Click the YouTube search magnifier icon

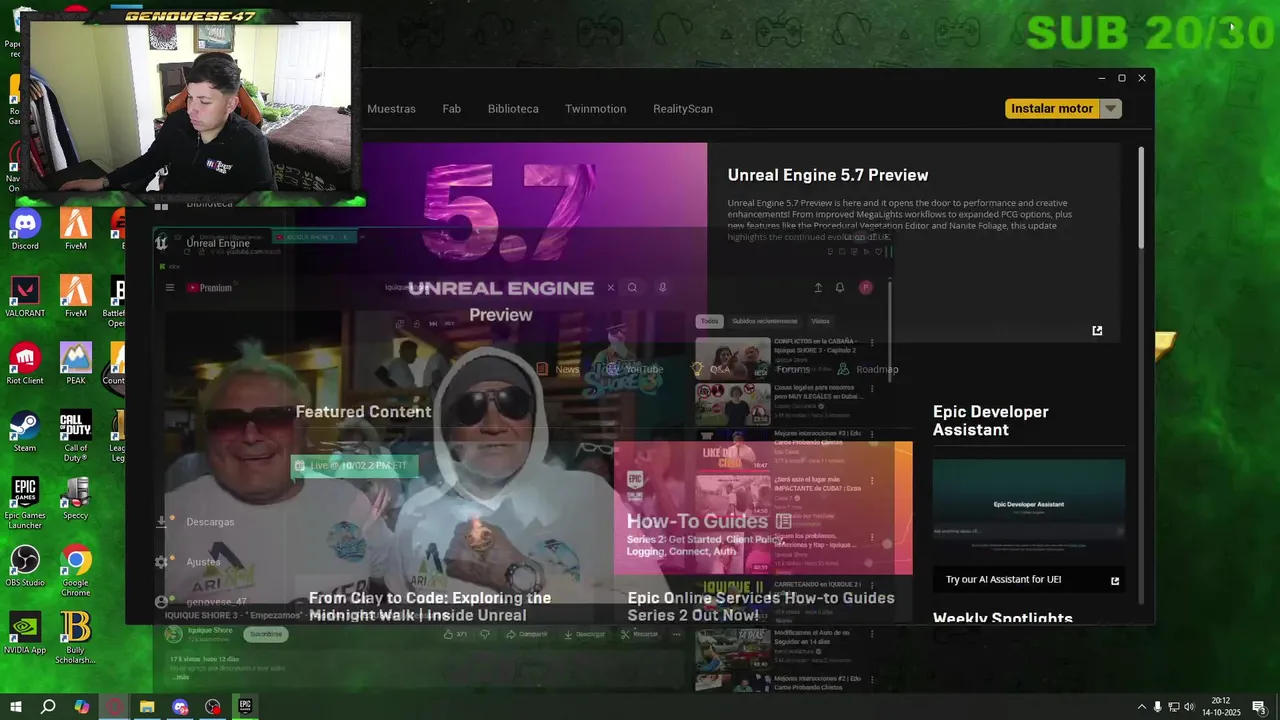coord(632,288)
